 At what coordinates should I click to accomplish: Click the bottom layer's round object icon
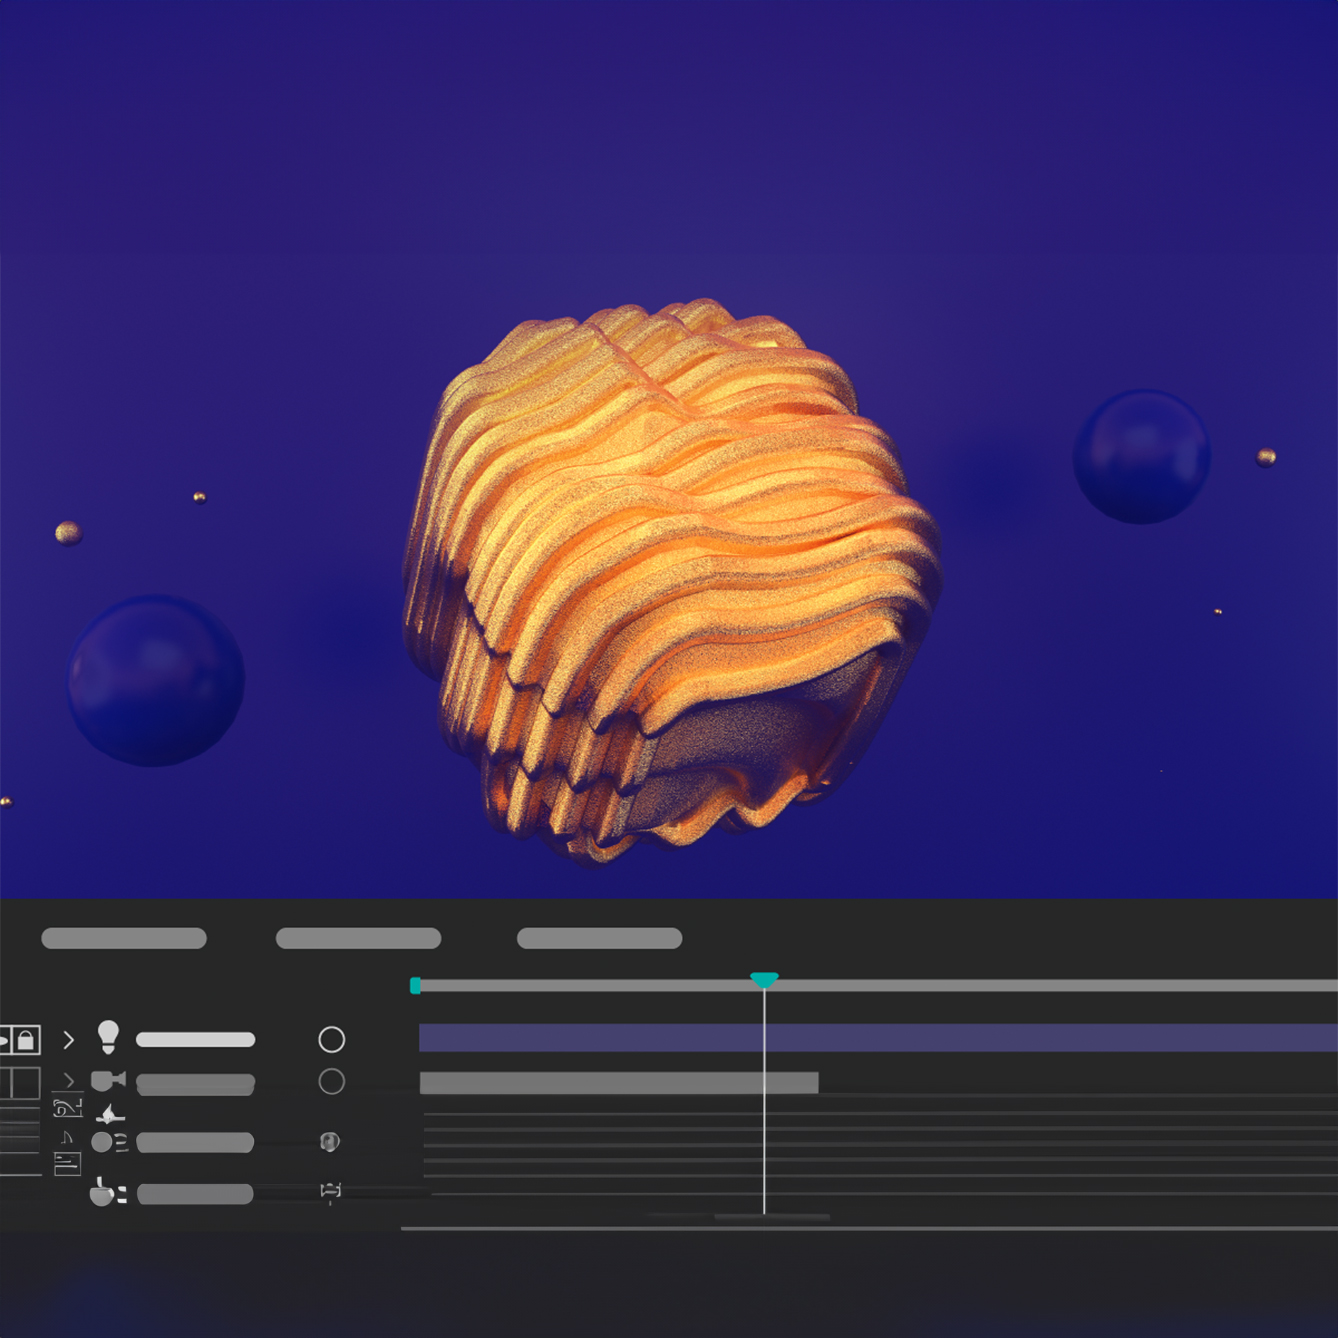pos(102,1192)
